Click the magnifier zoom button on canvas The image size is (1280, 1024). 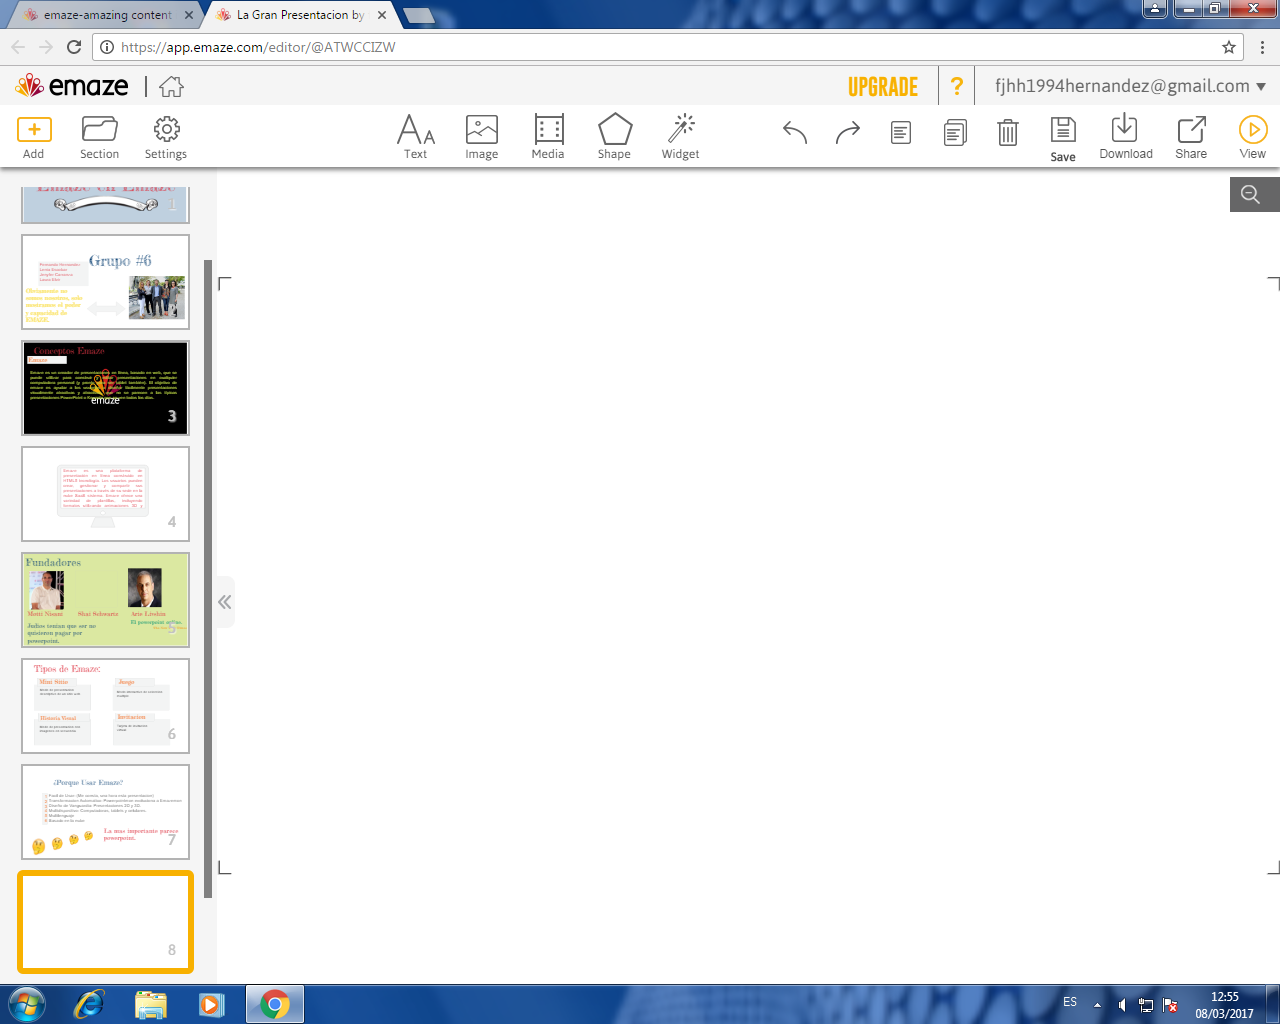(1254, 194)
